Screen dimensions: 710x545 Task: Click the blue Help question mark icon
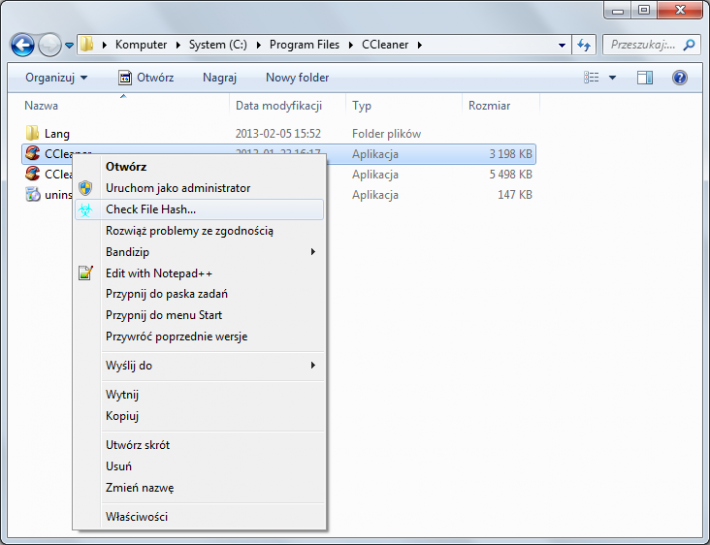[680, 78]
